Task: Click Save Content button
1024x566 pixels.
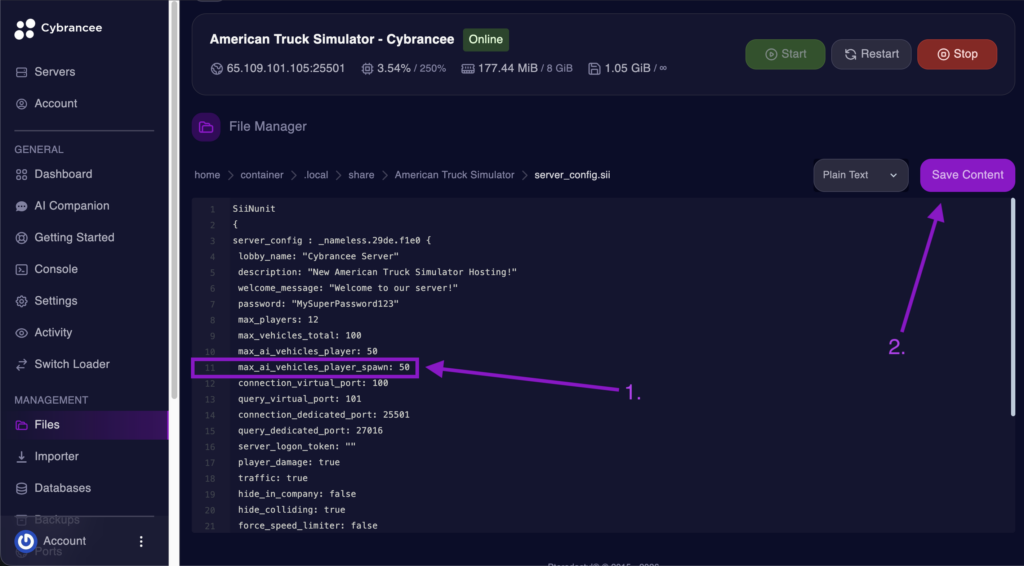Action: 968,175
